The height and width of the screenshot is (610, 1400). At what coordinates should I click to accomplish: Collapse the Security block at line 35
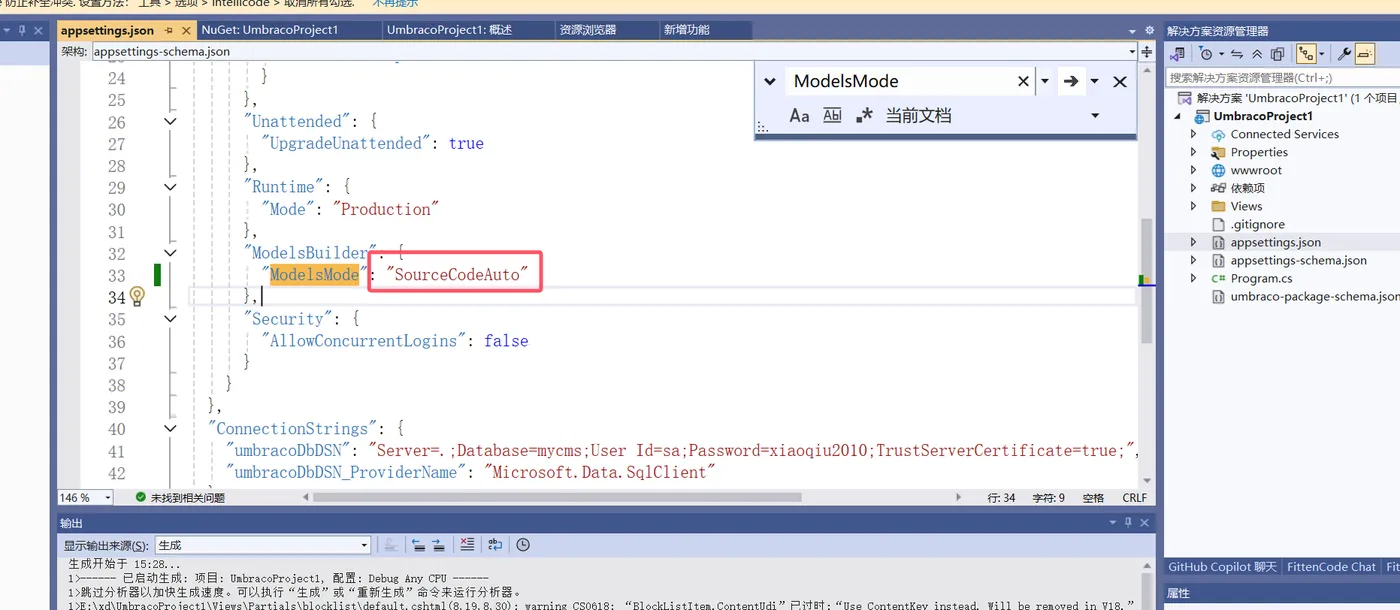(x=170, y=319)
